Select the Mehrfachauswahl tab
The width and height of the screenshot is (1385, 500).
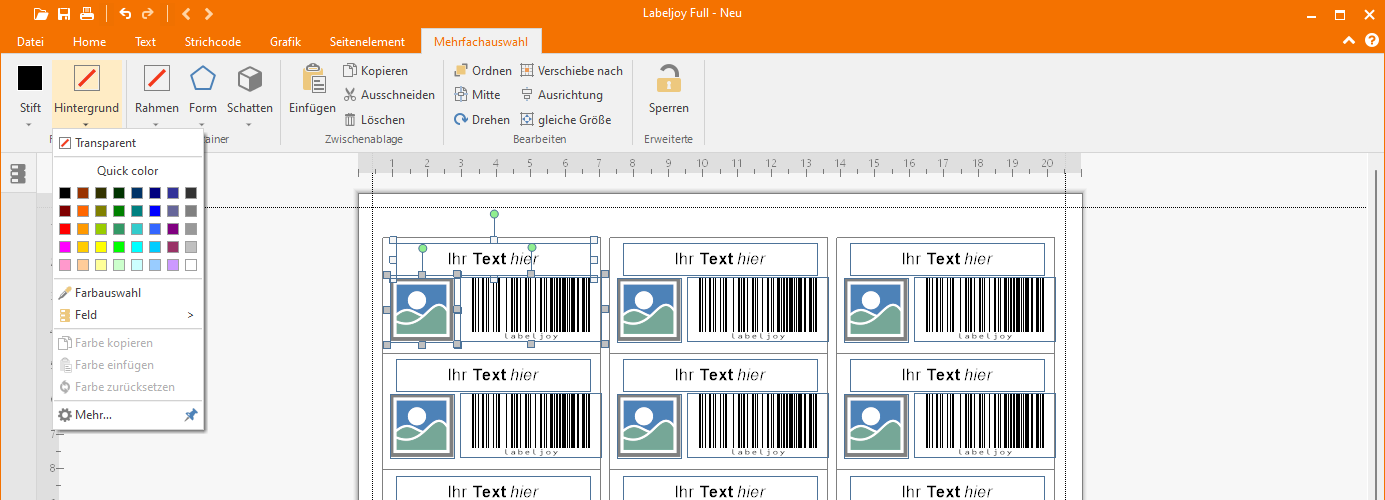click(x=481, y=42)
